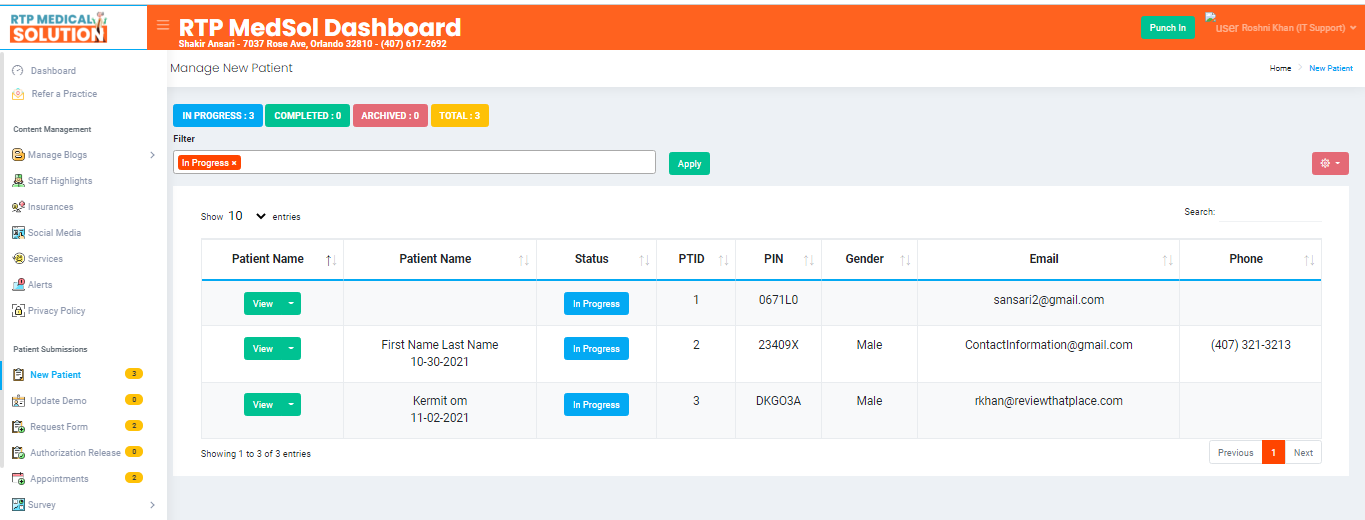This screenshot has height=520, width=1365.
Task: Click In Progress status for PIN 23409X
Action: pos(596,349)
